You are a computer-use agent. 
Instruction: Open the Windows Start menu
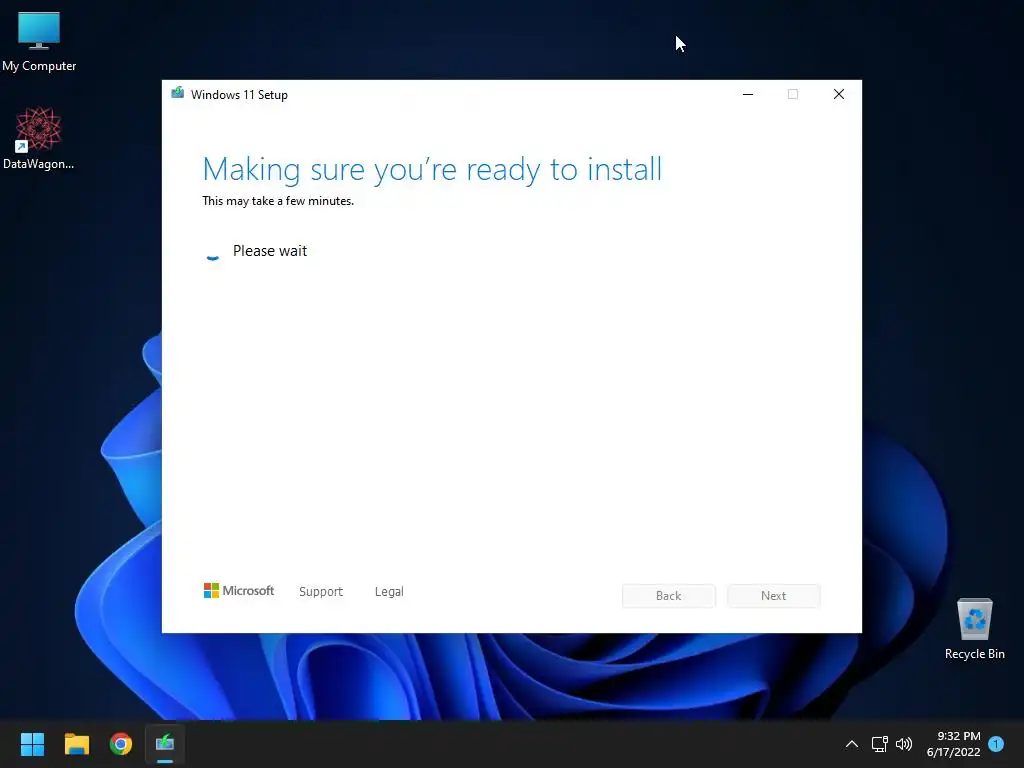pyautogui.click(x=32, y=743)
